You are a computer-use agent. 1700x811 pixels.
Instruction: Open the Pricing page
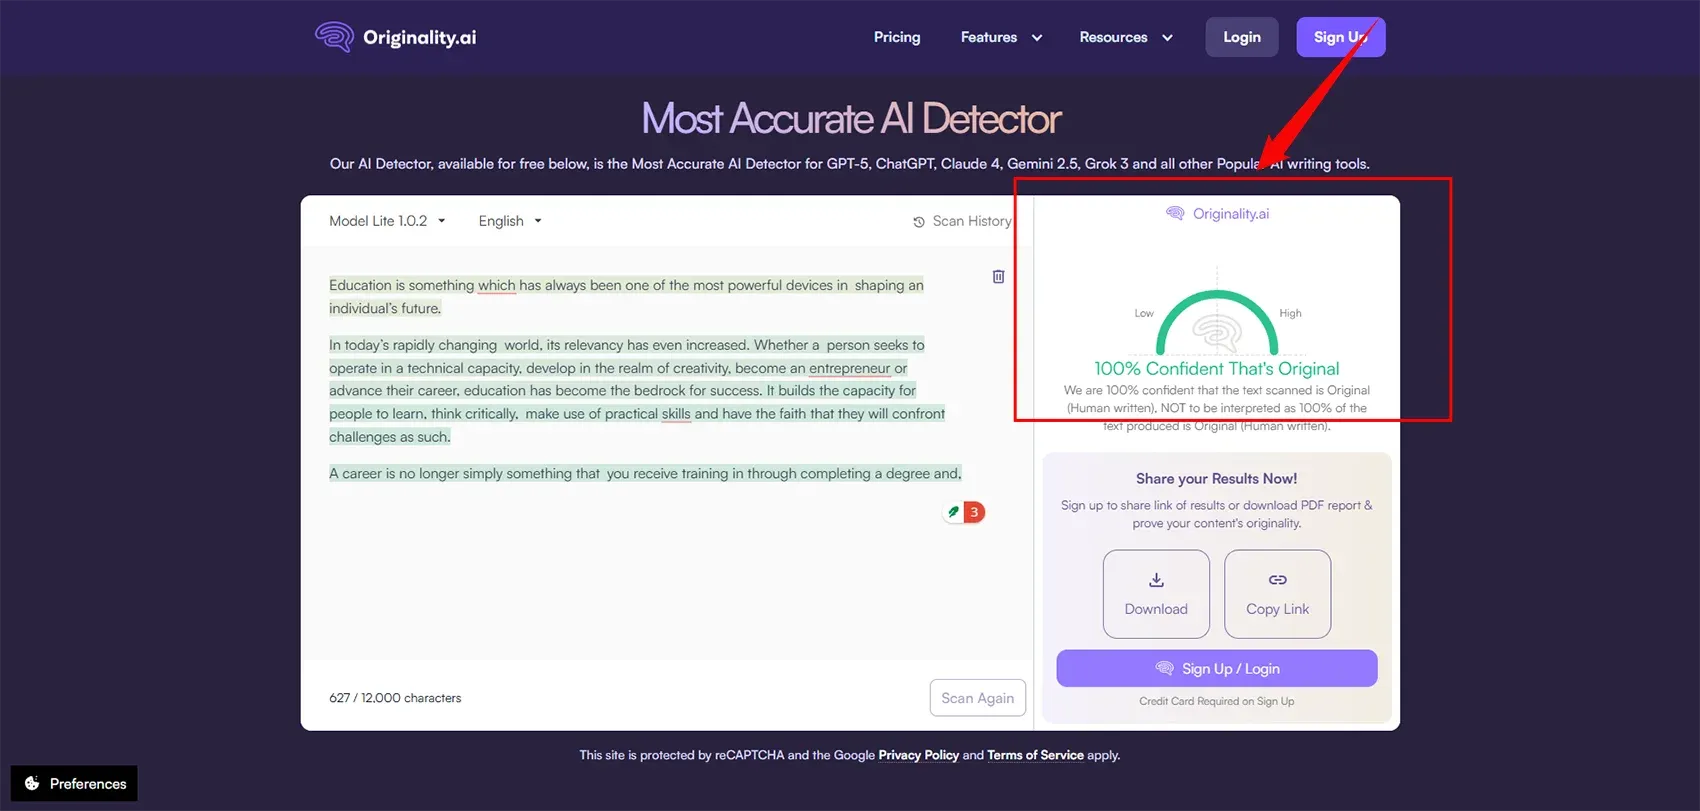(x=897, y=37)
